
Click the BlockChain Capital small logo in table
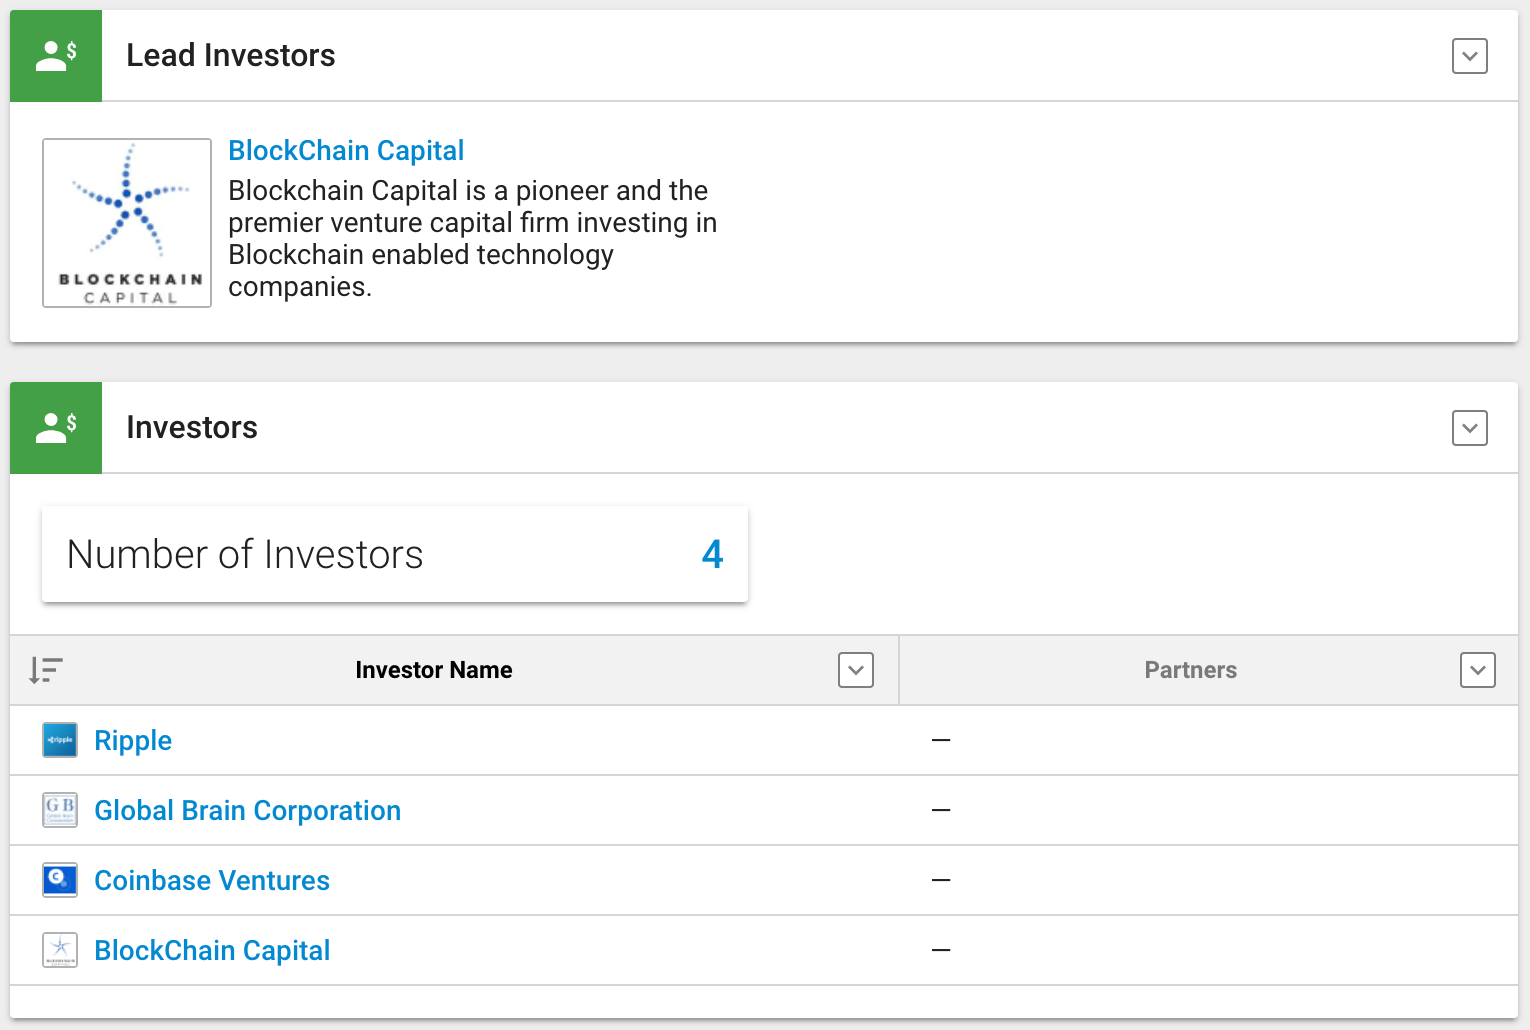60,950
